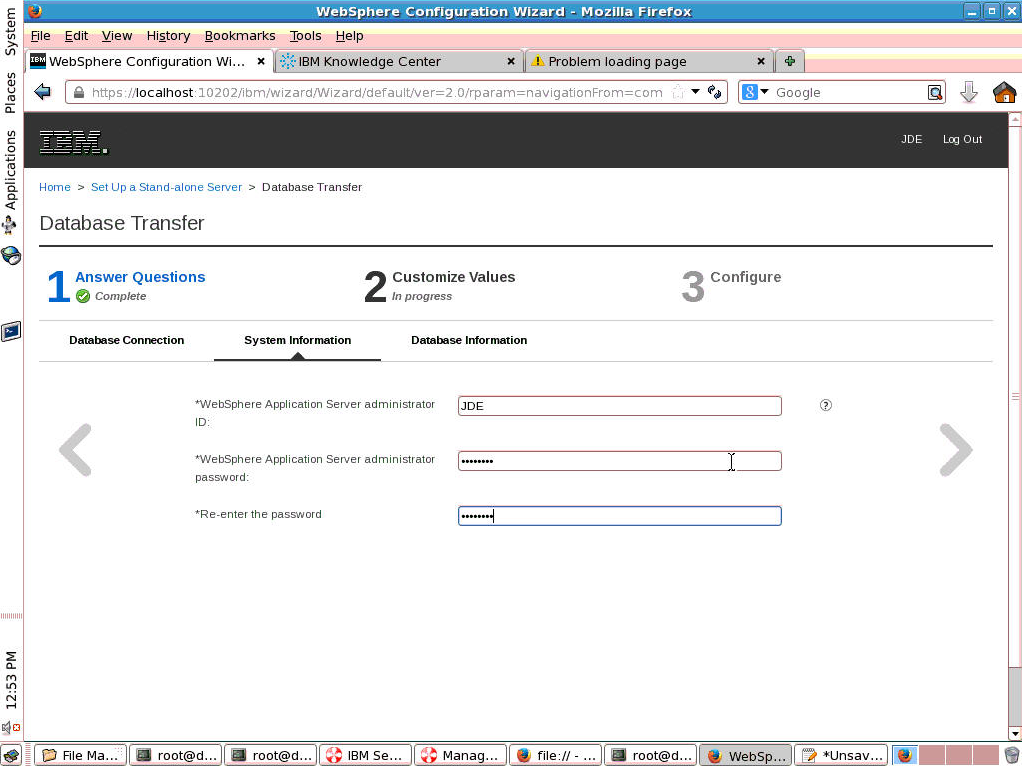Image resolution: width=1022 pixels, height=766 pixels.
Task: Close the WebSphere Configuration Wizard tab
Action: click(x=261, y=61)
